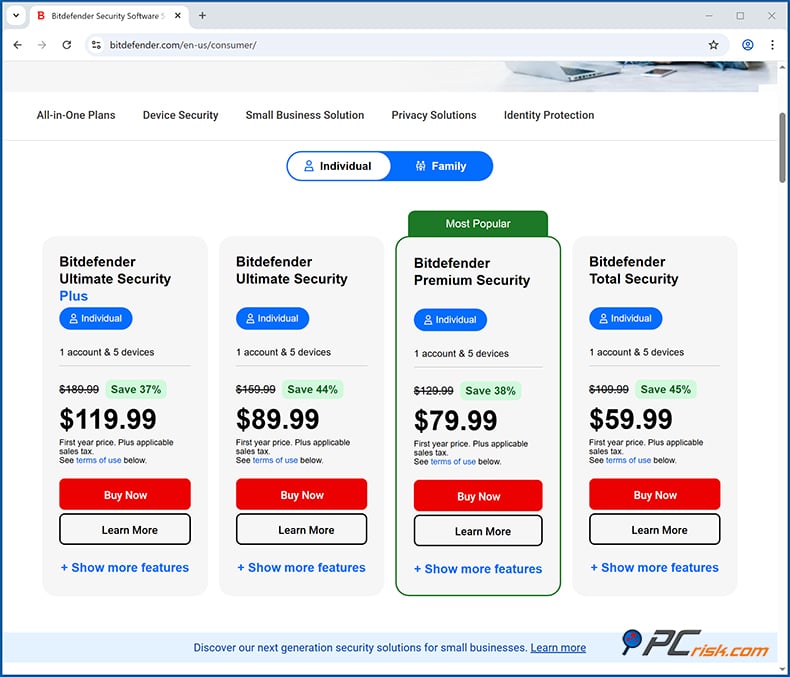
Task: Switch plan toggle to Individual
Action: (x=339, y=166)
